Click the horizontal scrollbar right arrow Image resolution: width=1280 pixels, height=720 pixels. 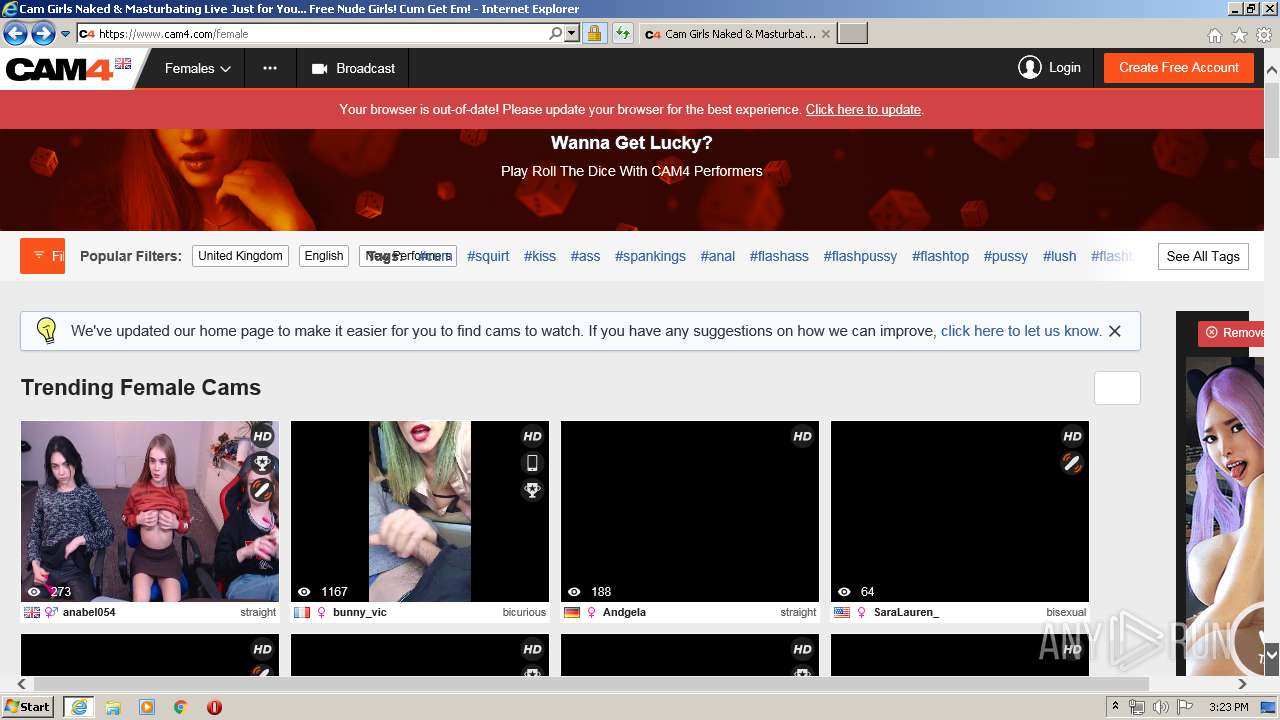coord(1242,684)
